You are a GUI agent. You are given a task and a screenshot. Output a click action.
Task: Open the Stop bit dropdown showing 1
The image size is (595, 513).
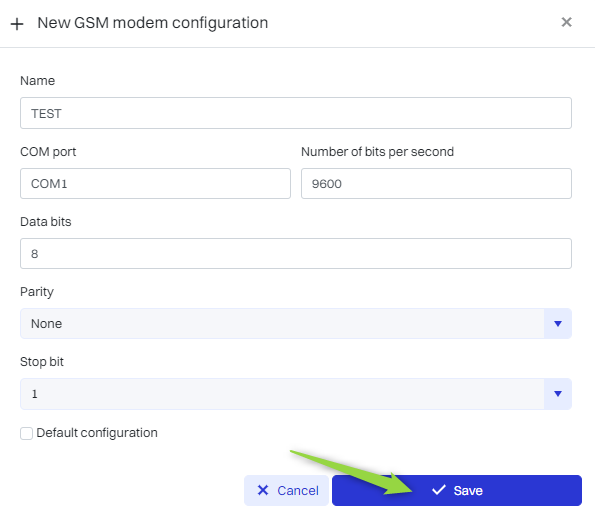[x=296, y=394]
